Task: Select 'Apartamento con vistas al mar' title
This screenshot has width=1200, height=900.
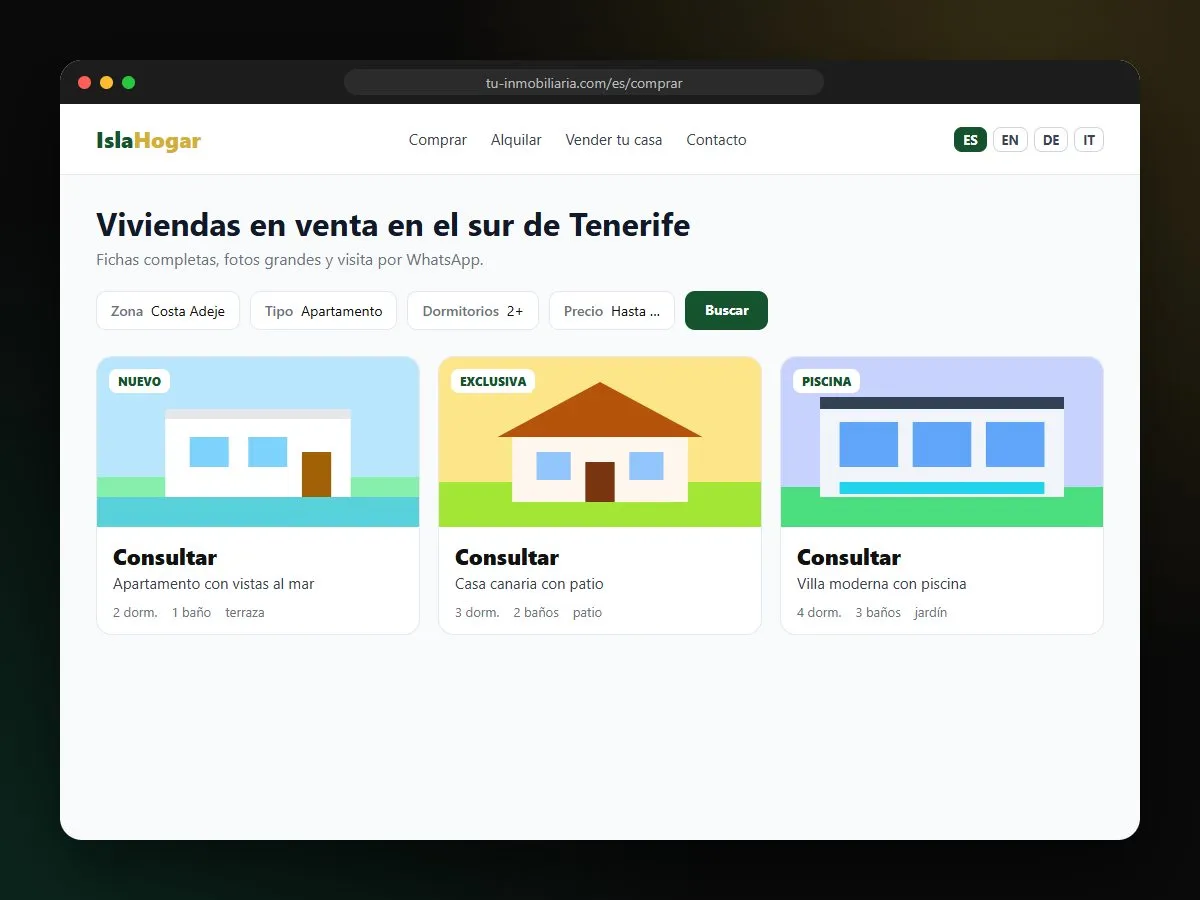Action: coord(214,584)
